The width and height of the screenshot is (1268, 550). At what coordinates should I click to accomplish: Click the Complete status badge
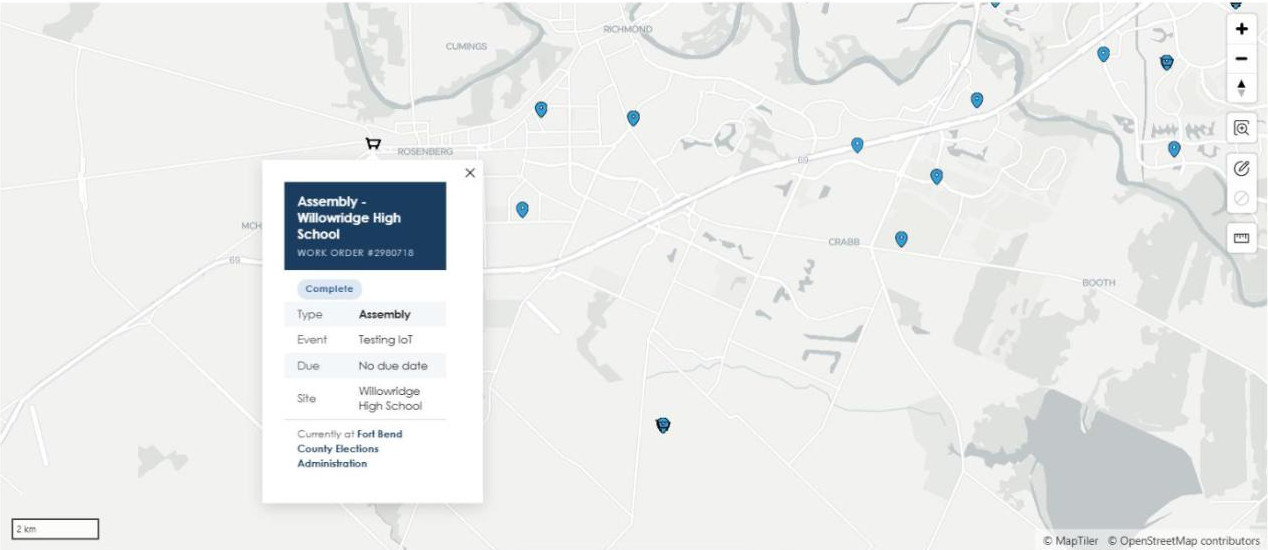(329, 289)
